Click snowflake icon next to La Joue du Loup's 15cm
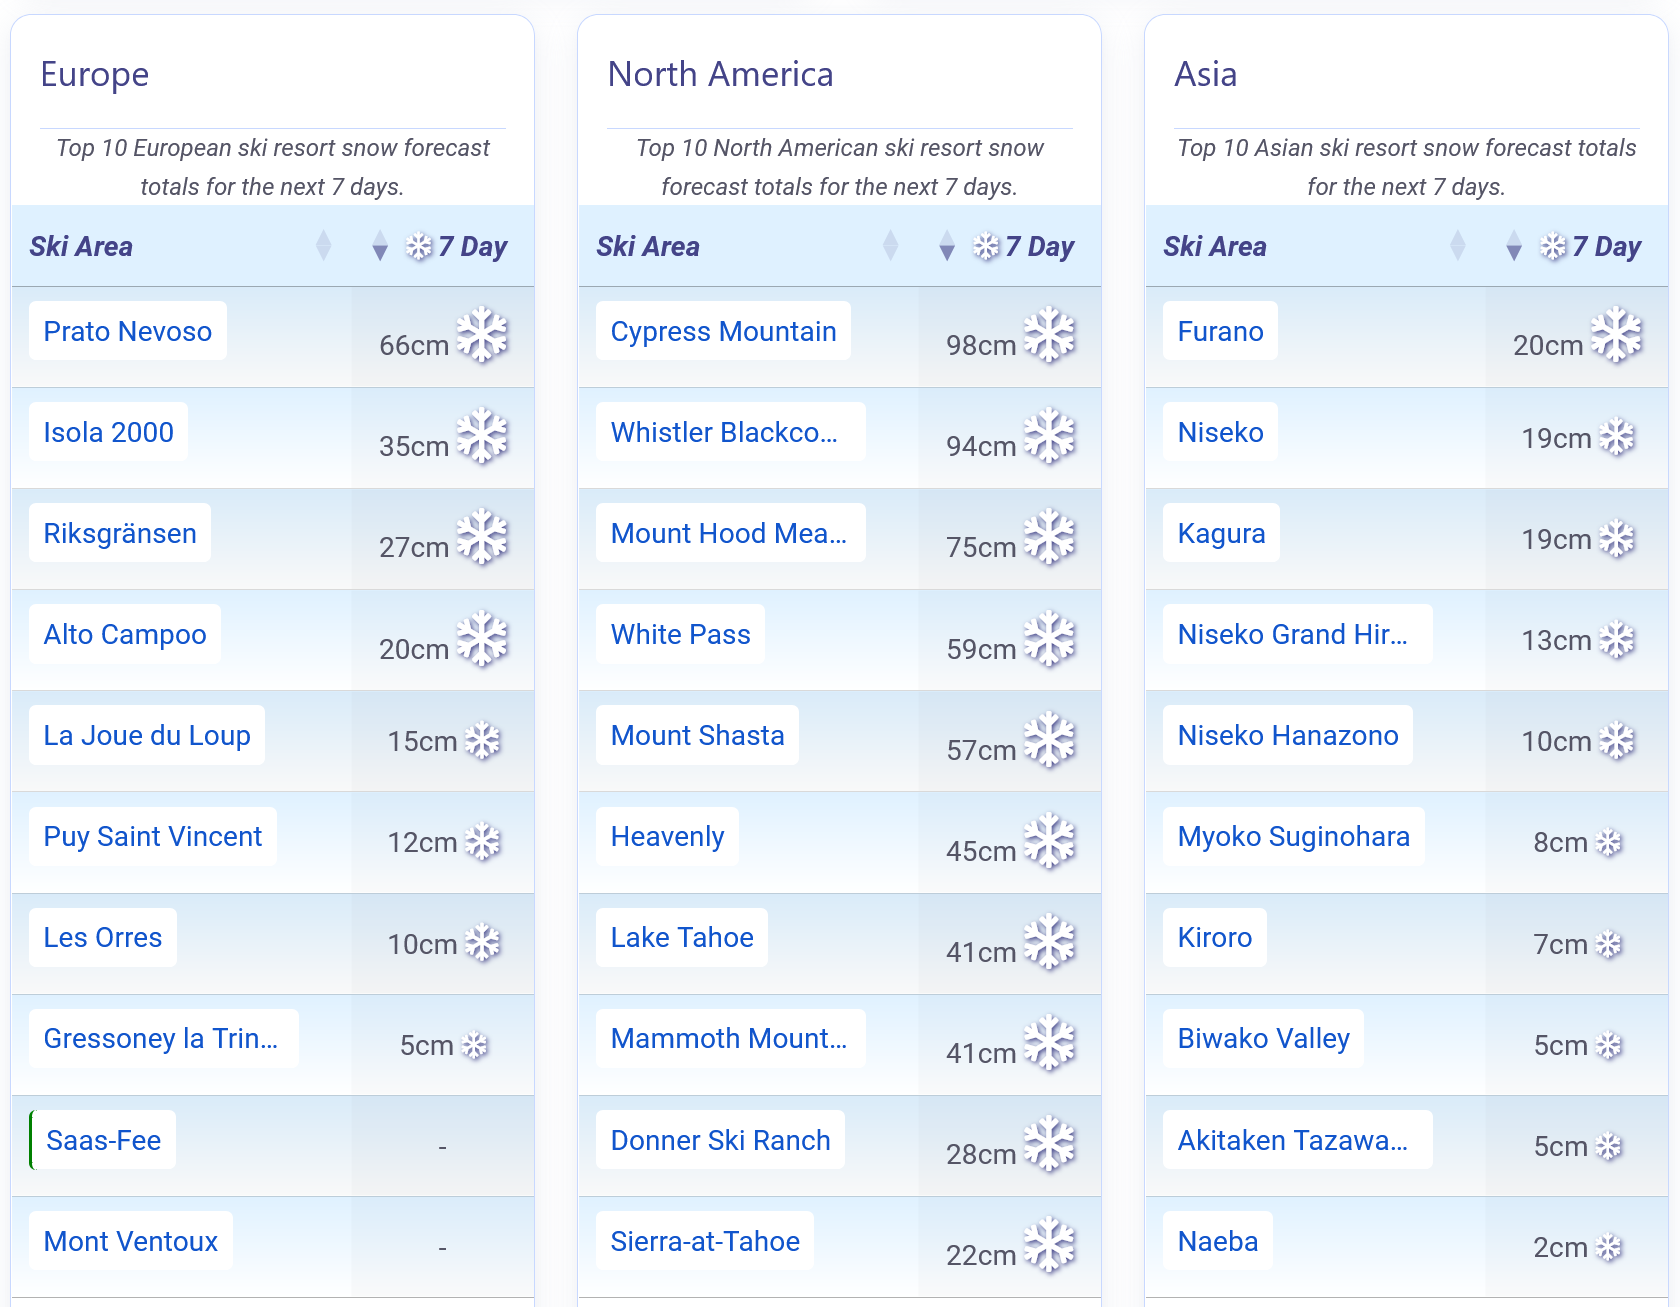Image resolution: width=1680 pixels, height=1307 pixels. tap(483, 741)
